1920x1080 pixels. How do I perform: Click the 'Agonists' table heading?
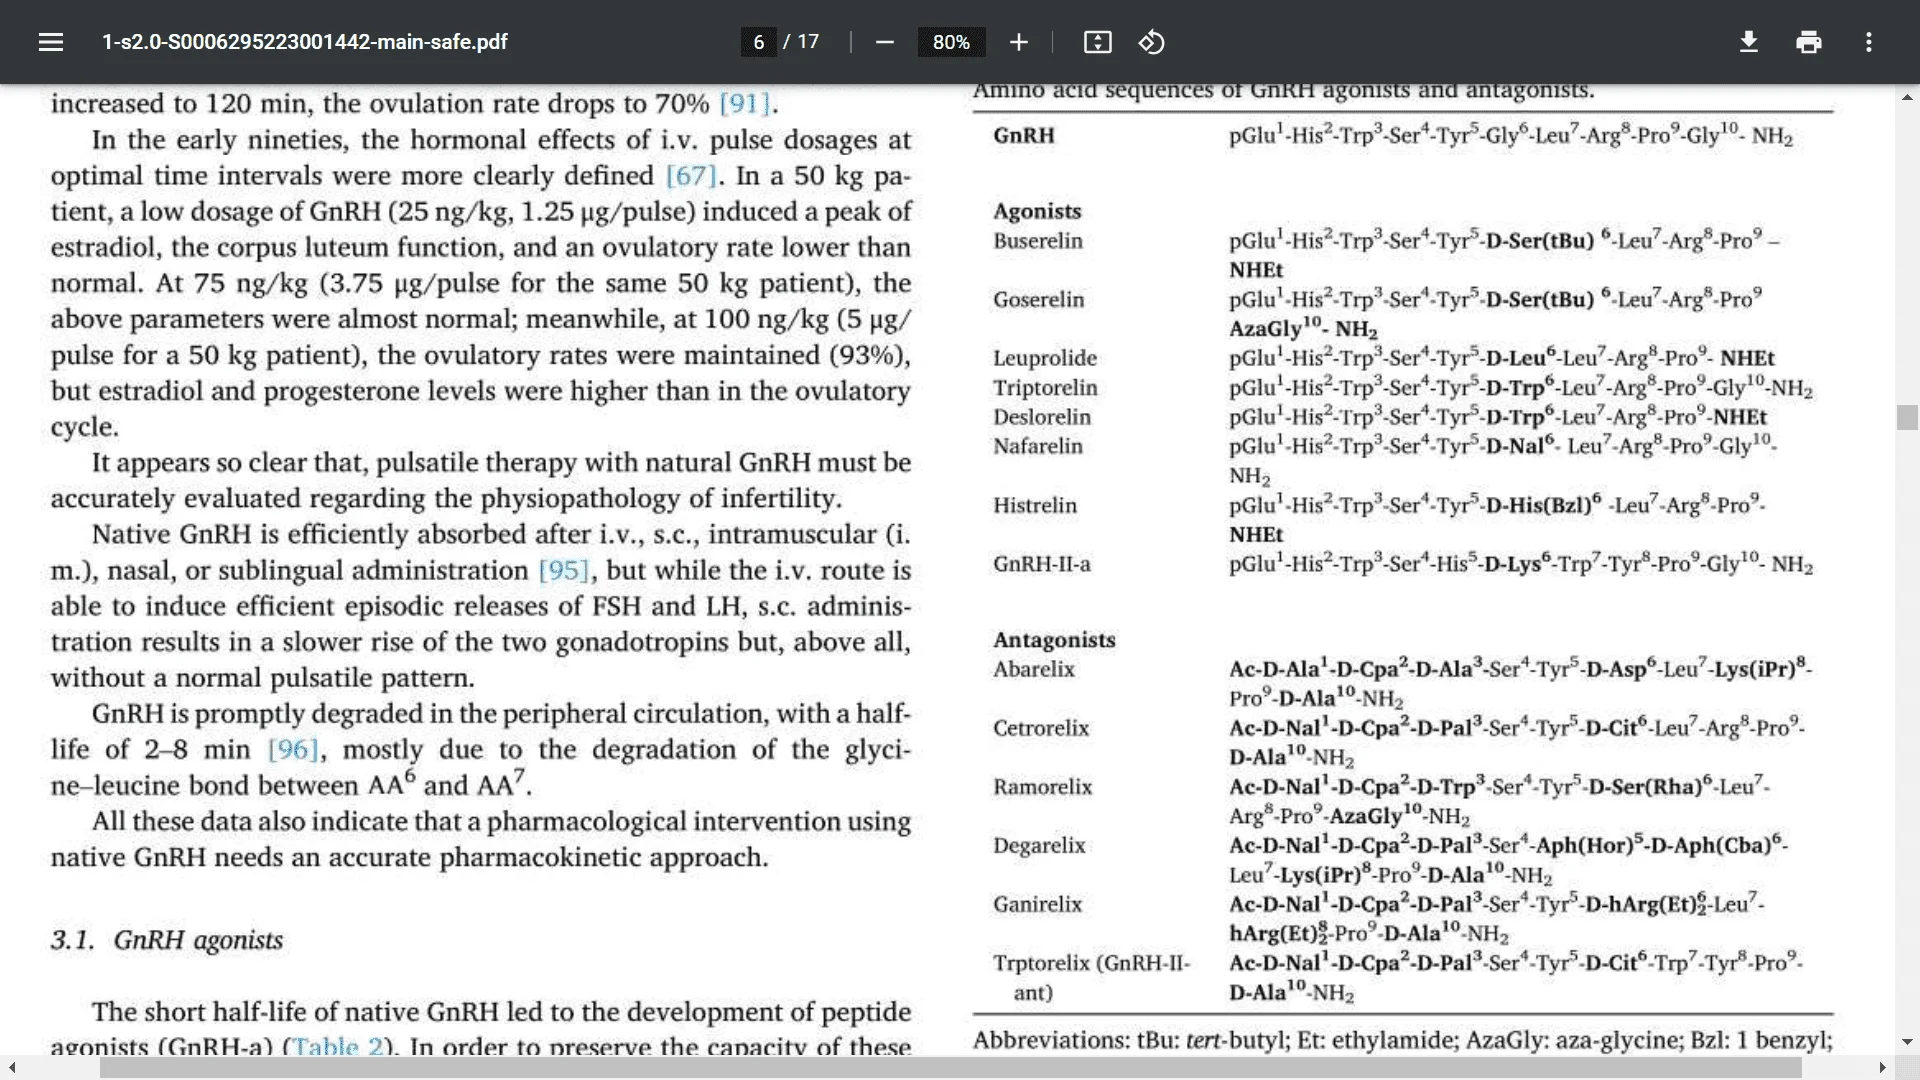(1037, 211)
